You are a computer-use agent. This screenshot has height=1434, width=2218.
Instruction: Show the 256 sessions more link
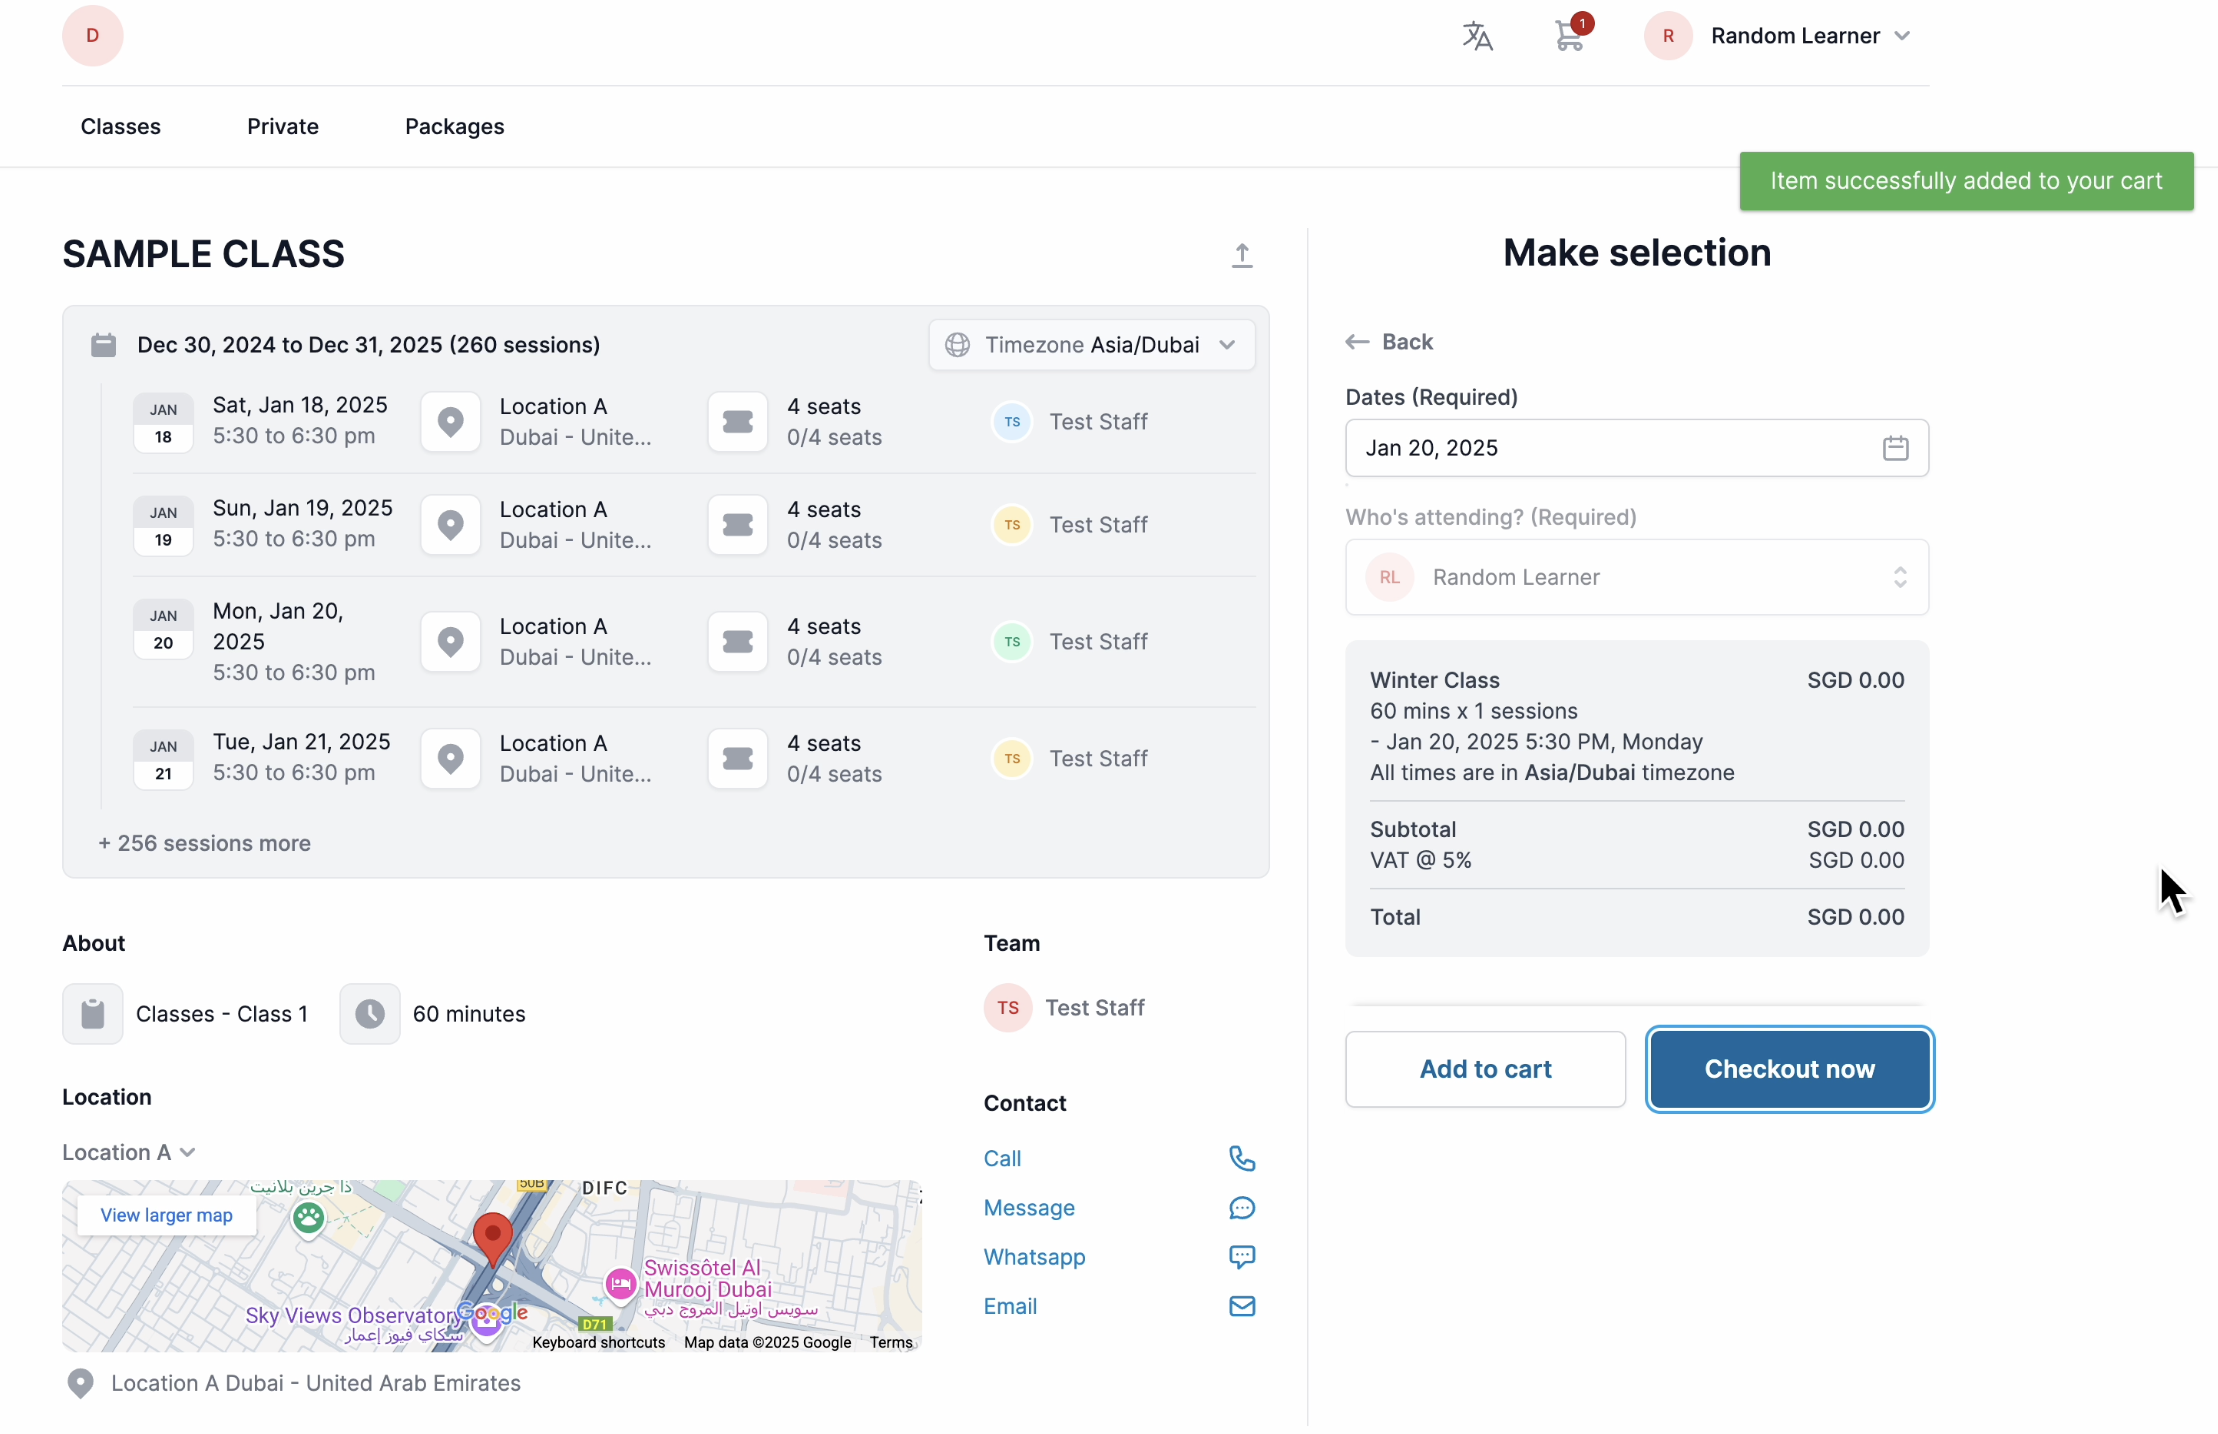tap(204, 843)
